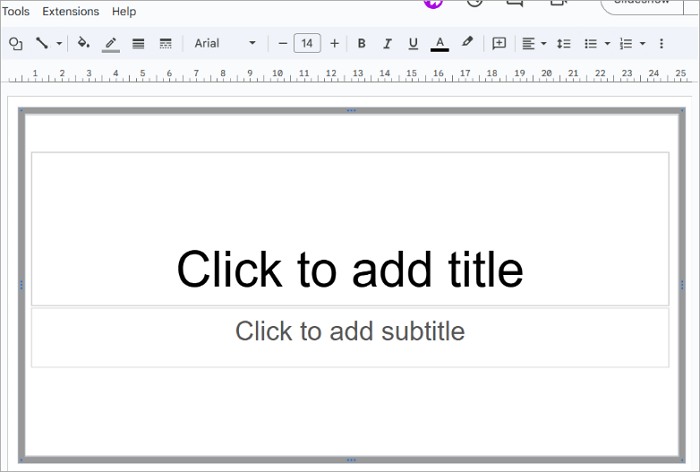The image size is (700, 472).
Task: Open the Extensions menu
Action: (x=71, y=11)
